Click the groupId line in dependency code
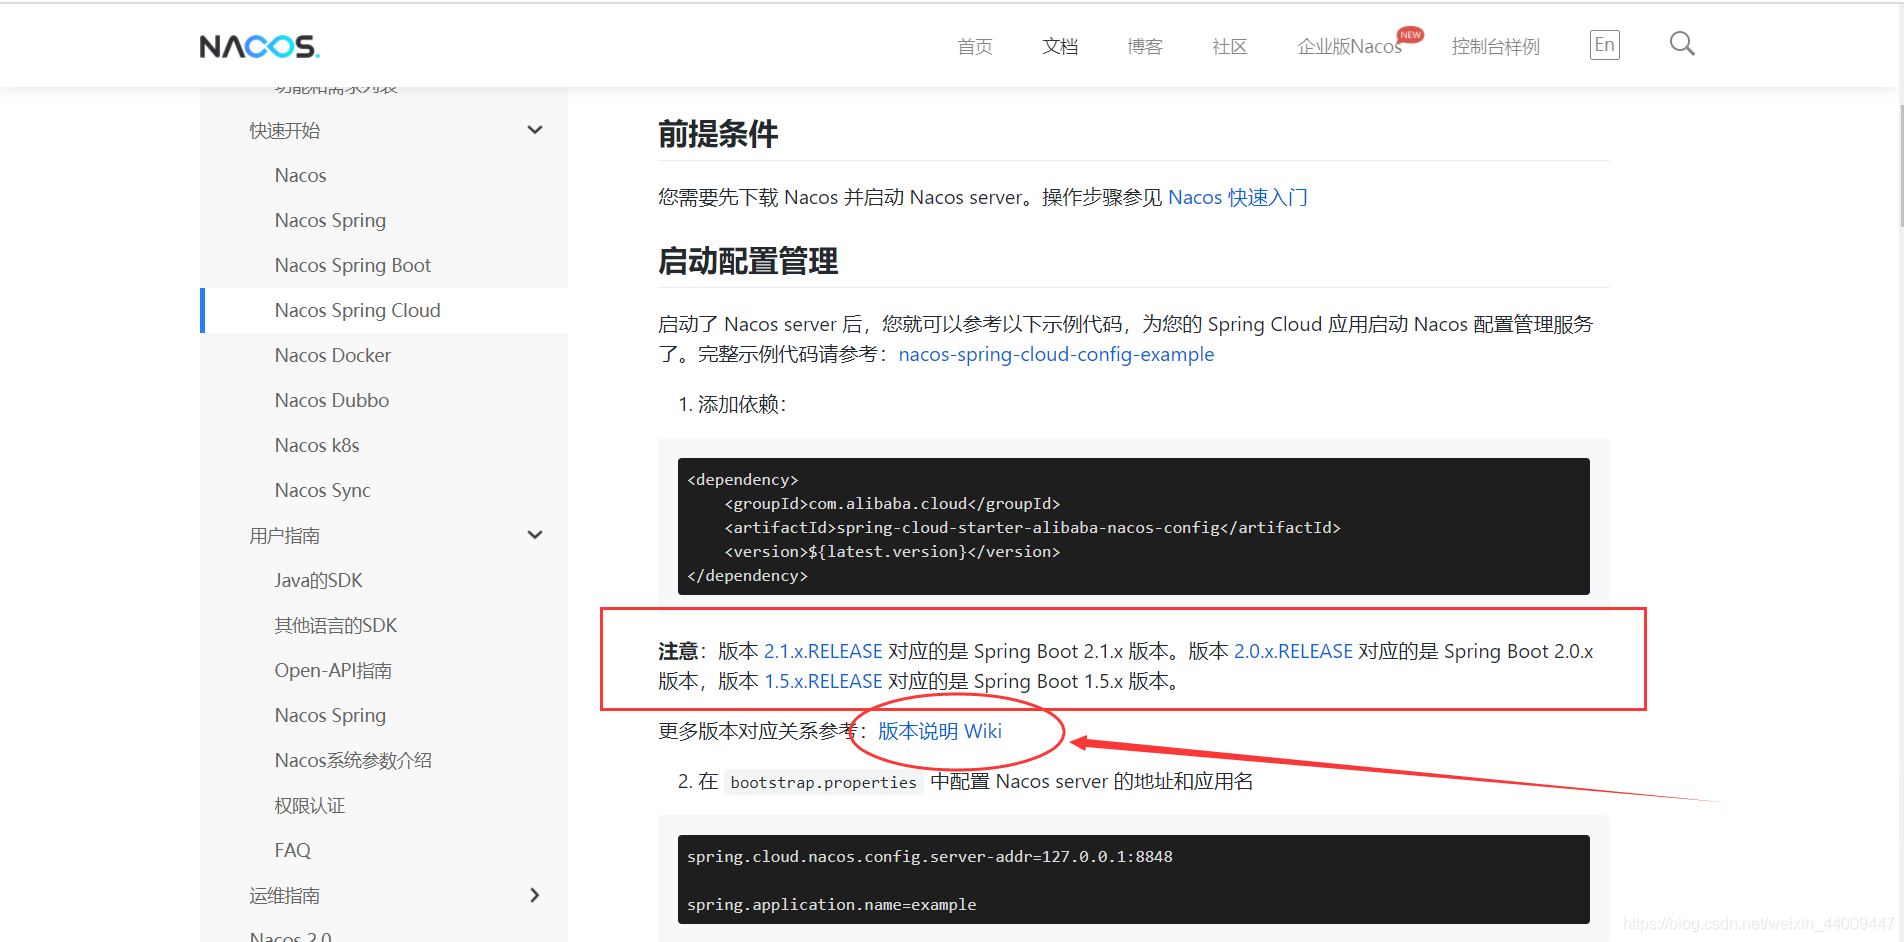Screen dimensions: 1904x942 [x=892, y=503]
